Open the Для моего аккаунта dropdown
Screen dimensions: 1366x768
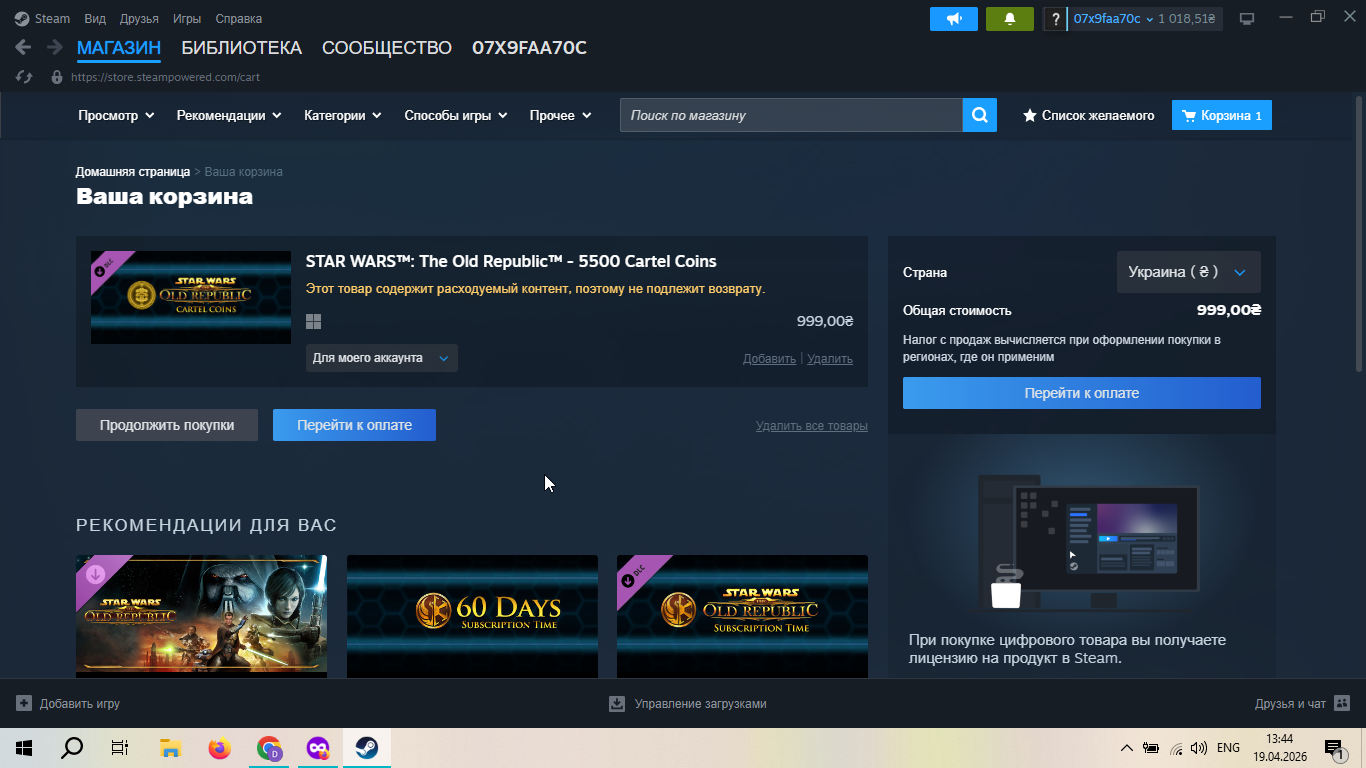coord(381,358)
